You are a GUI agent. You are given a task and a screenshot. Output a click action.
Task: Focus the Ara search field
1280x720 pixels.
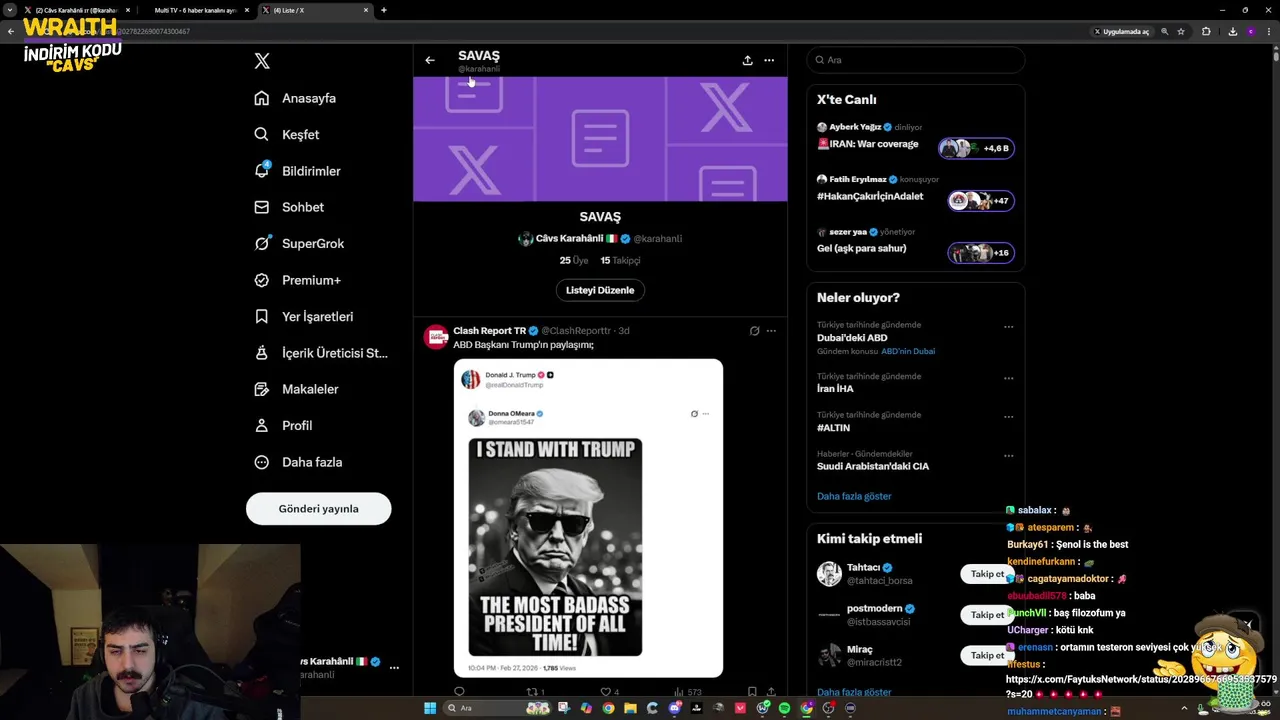pyautogui.click(x=916, y=60)
